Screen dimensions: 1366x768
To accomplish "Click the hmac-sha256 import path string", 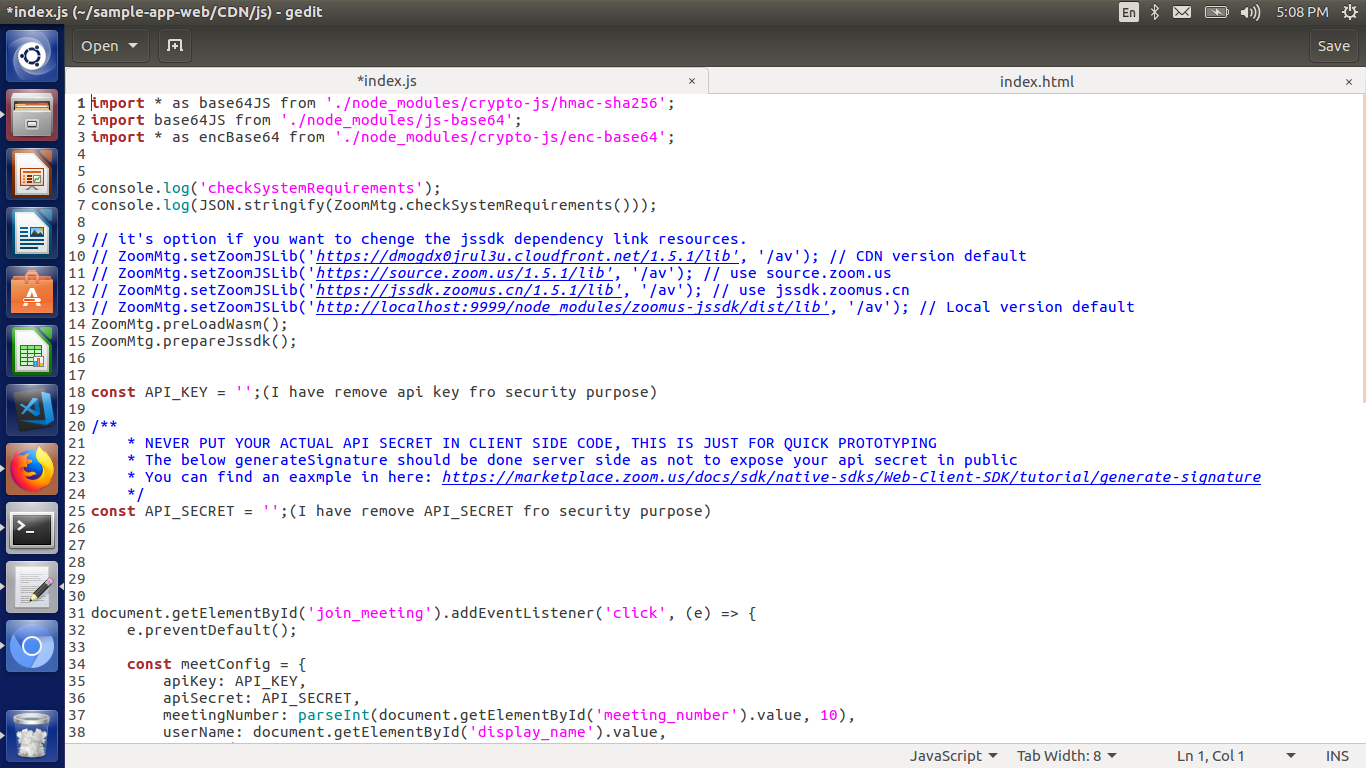I will click(496, 103).
